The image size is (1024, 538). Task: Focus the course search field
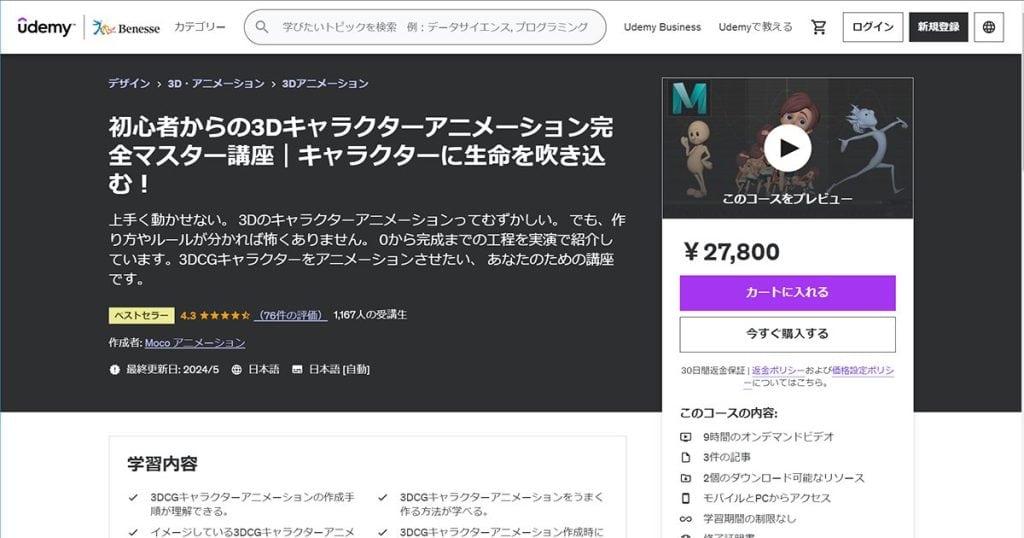[x=425, y=27]
